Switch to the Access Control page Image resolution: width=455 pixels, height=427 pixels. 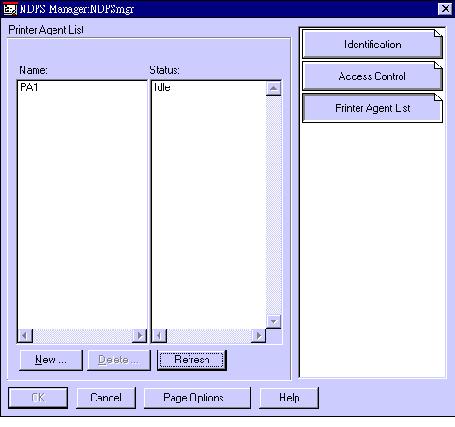372,76
